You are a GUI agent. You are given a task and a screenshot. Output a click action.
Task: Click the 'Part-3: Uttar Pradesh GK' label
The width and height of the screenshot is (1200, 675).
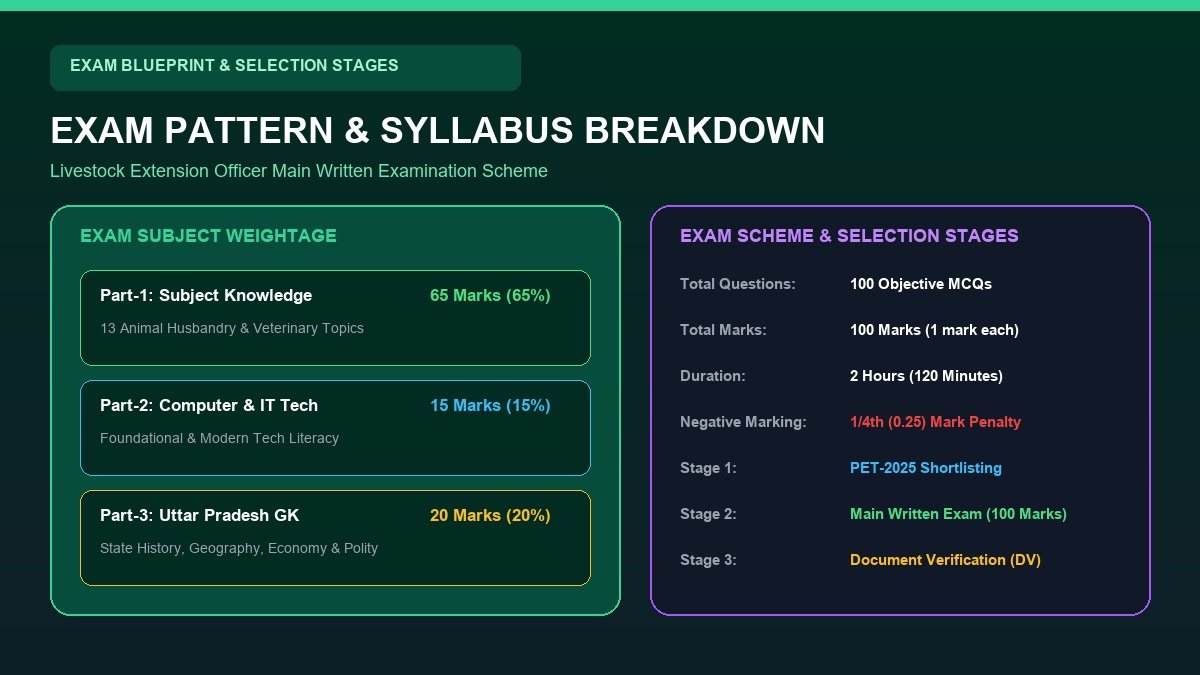(199, 516)
